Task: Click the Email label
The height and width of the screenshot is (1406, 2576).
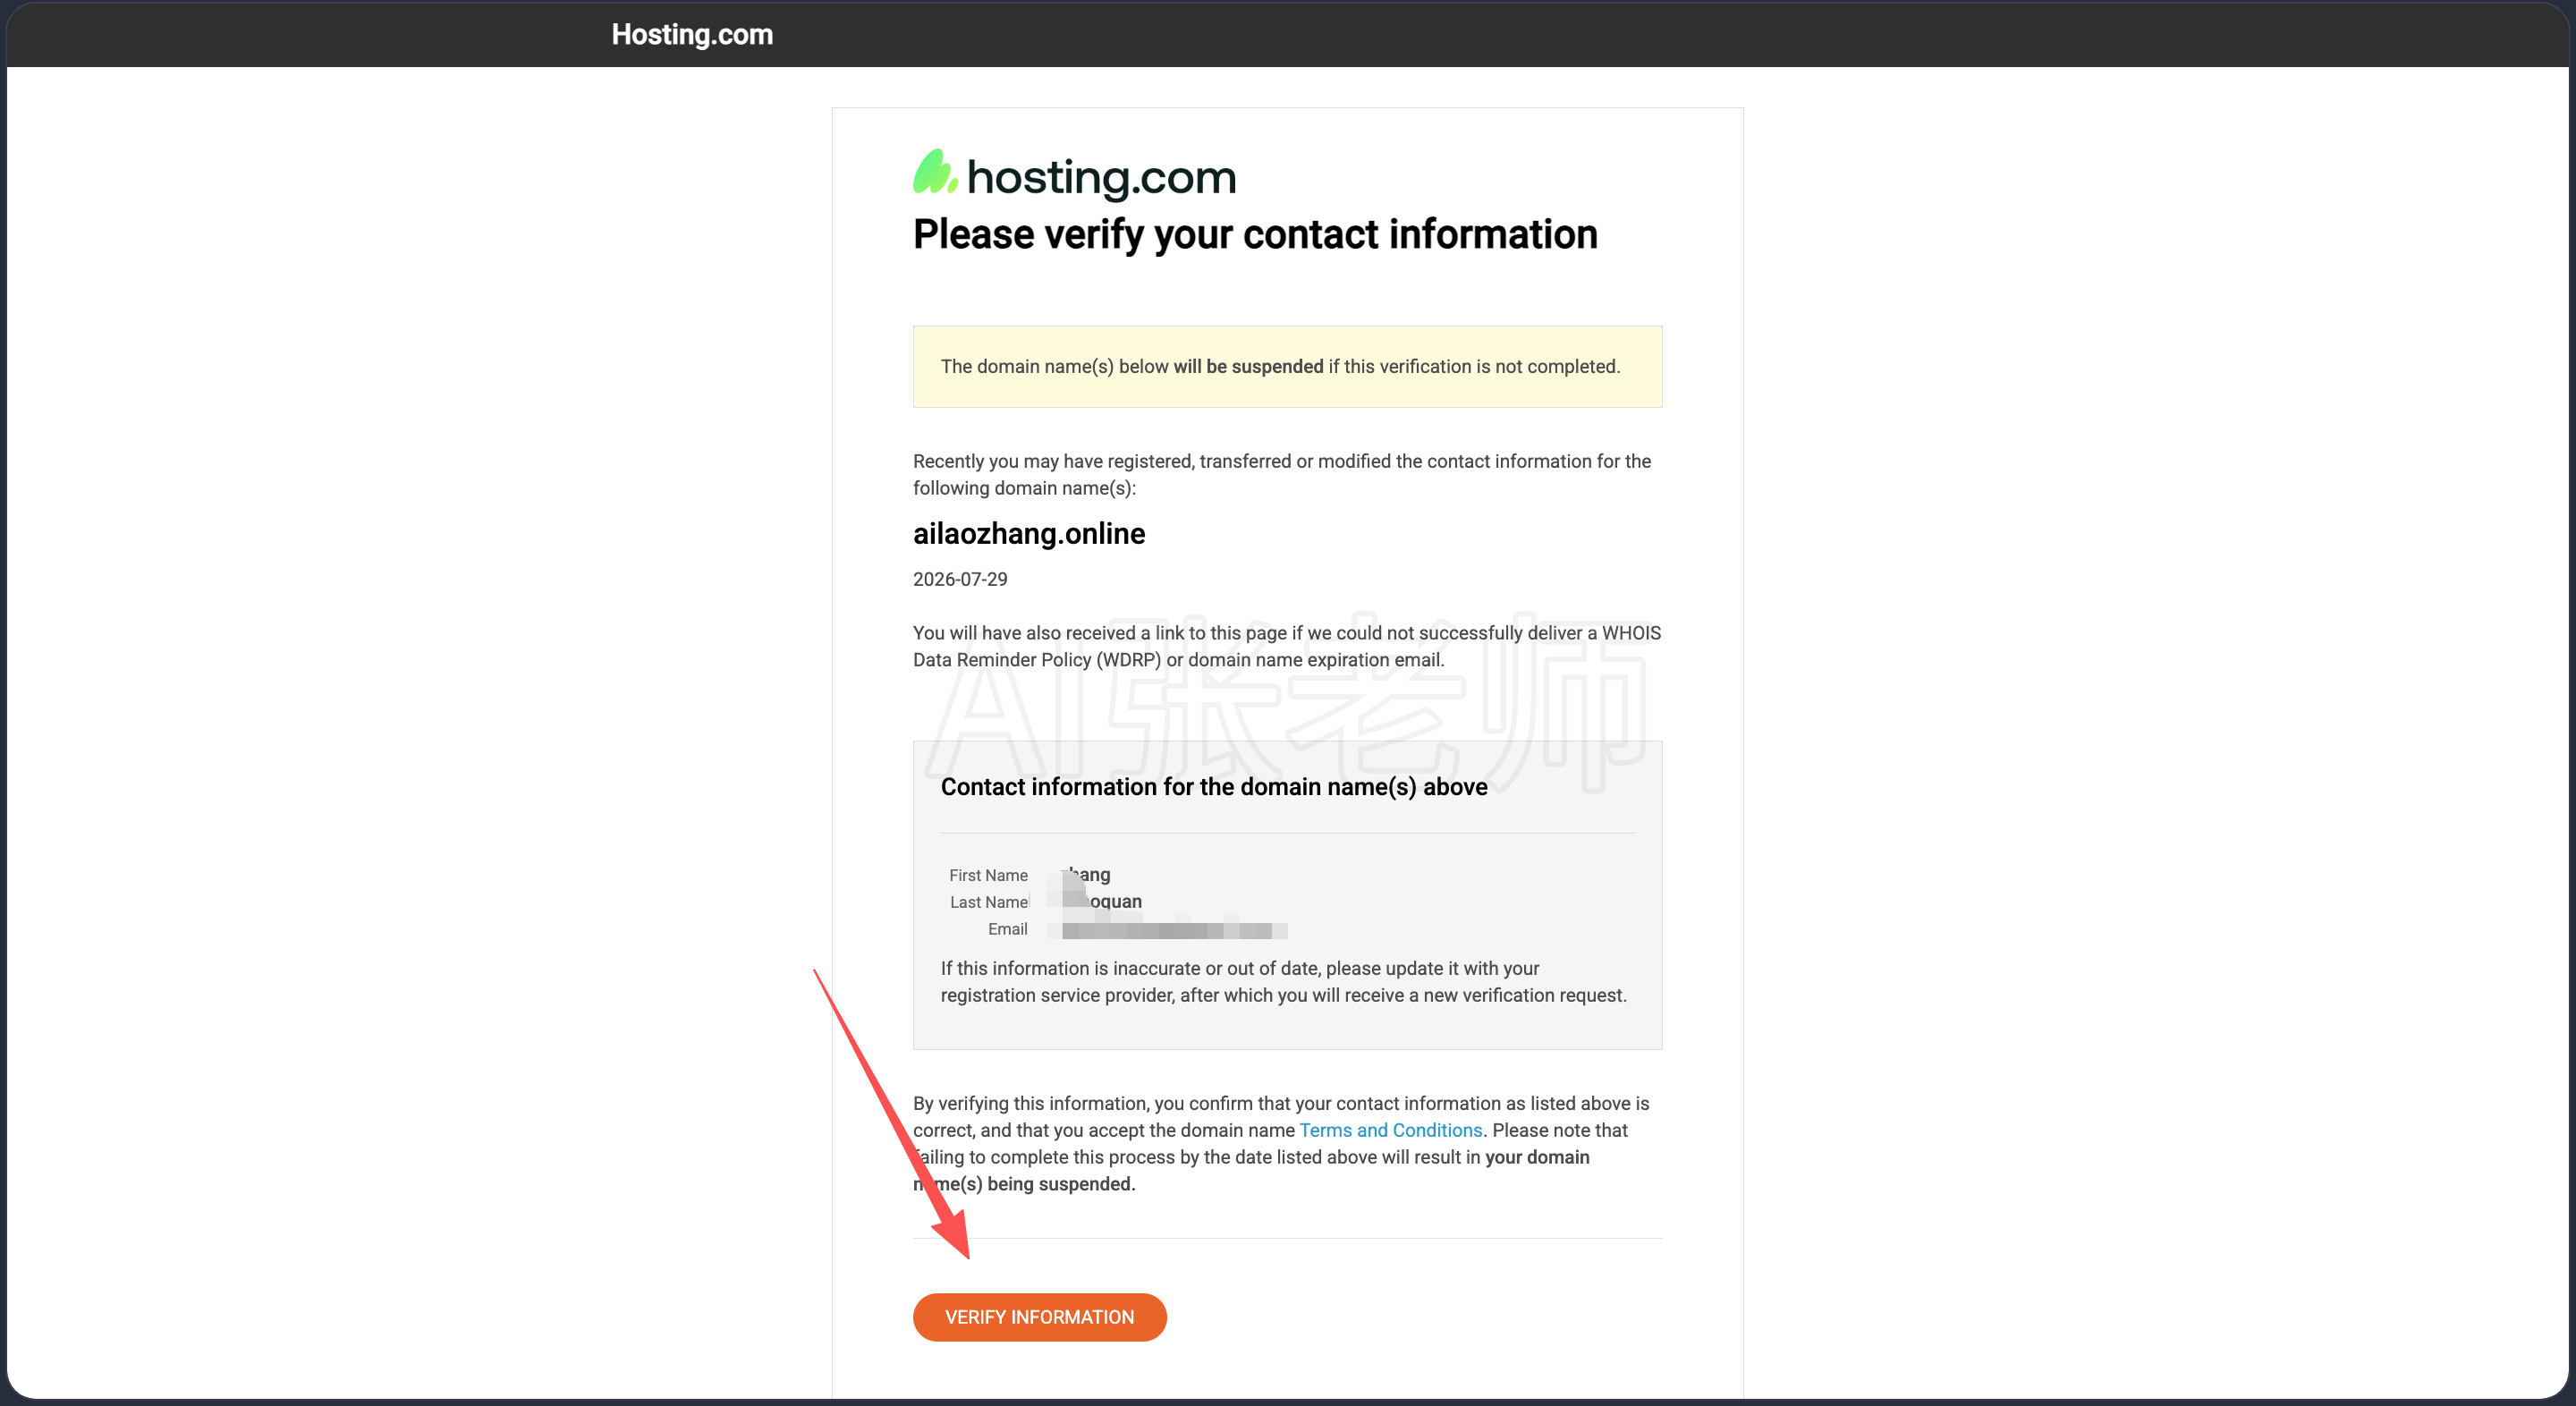Action: [x=1007, y=929]
